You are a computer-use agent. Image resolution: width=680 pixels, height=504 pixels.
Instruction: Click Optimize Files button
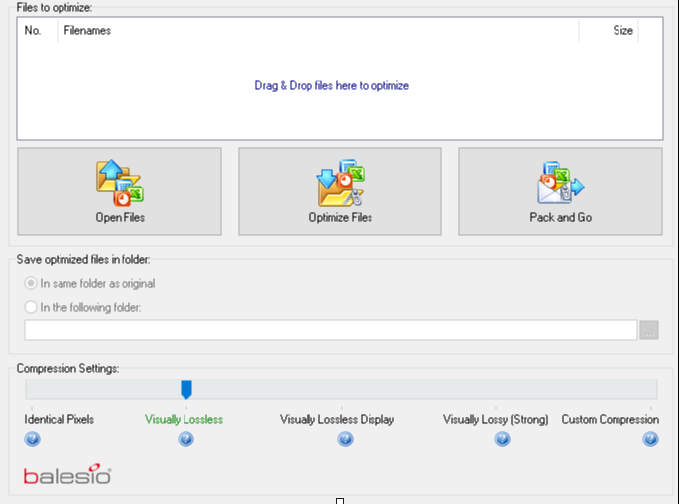pyautogui.click(x=340, y=192)
